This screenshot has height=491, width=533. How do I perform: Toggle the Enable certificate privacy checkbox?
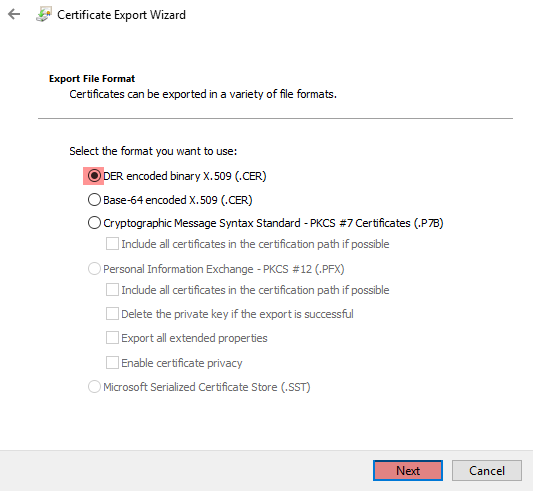coord(112,362)
